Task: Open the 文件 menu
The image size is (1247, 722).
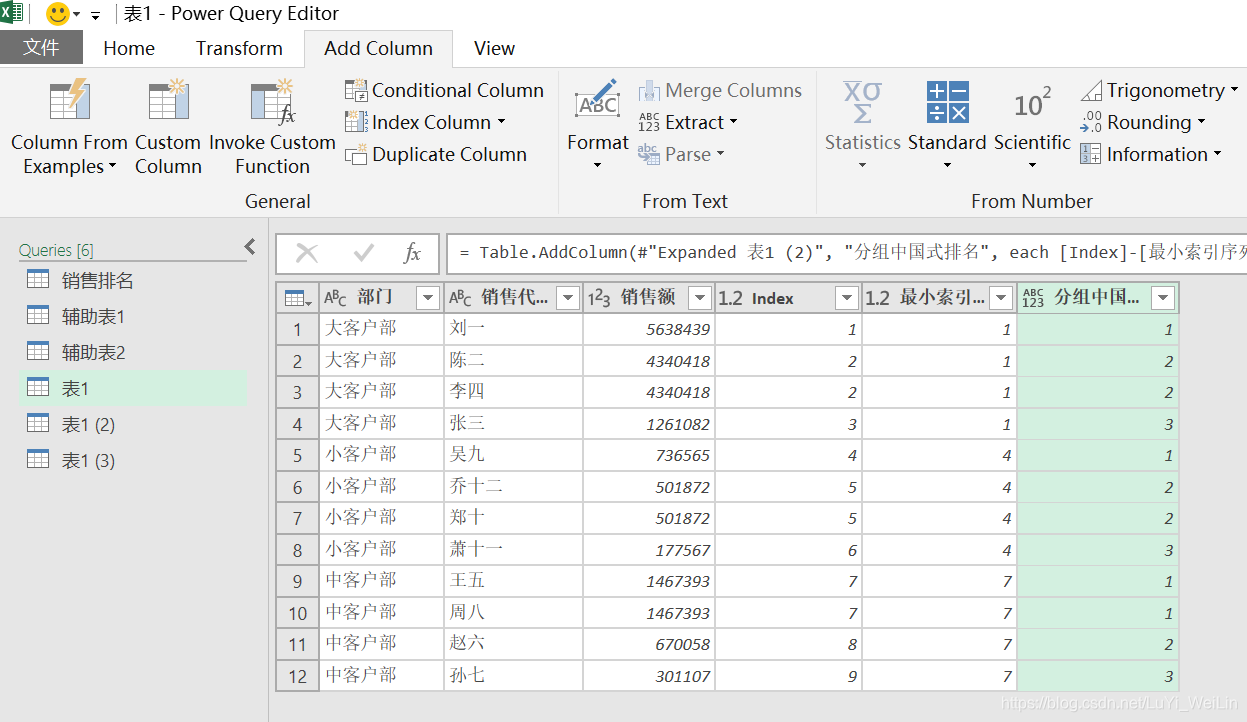Action: pyautogui.click(x=41, y=48)
